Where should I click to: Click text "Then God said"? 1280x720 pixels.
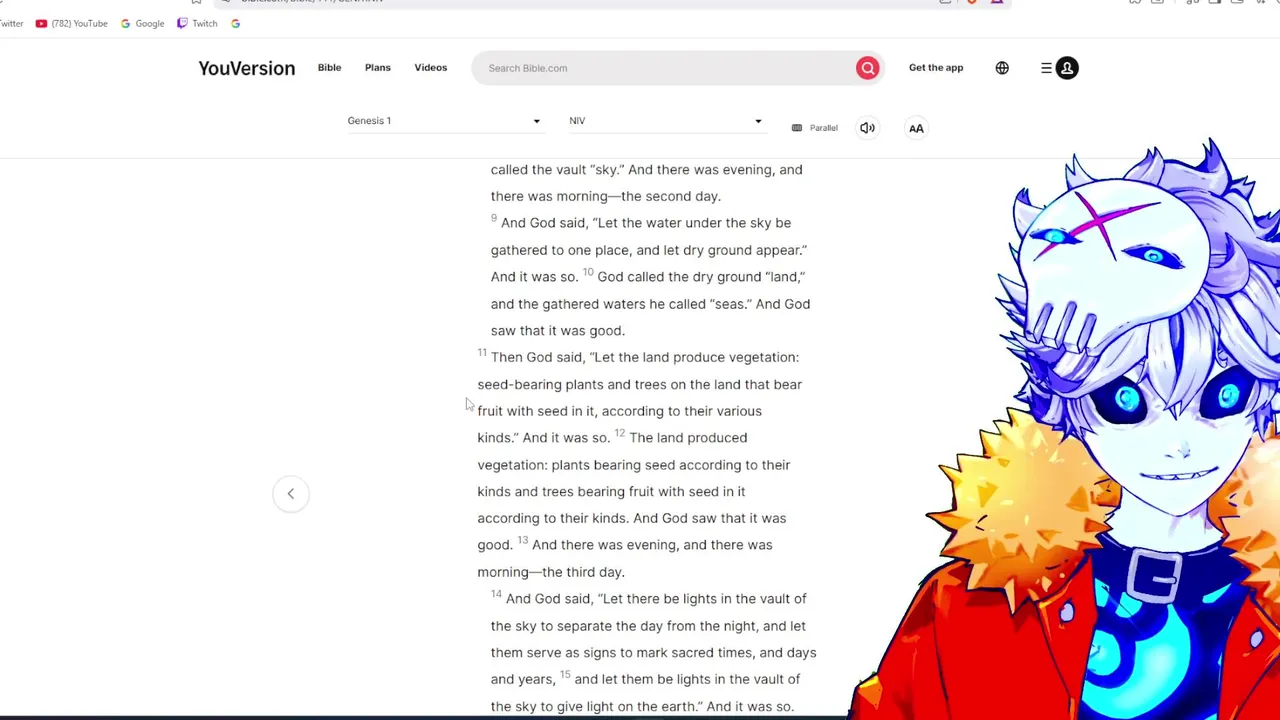click(537, 357)
